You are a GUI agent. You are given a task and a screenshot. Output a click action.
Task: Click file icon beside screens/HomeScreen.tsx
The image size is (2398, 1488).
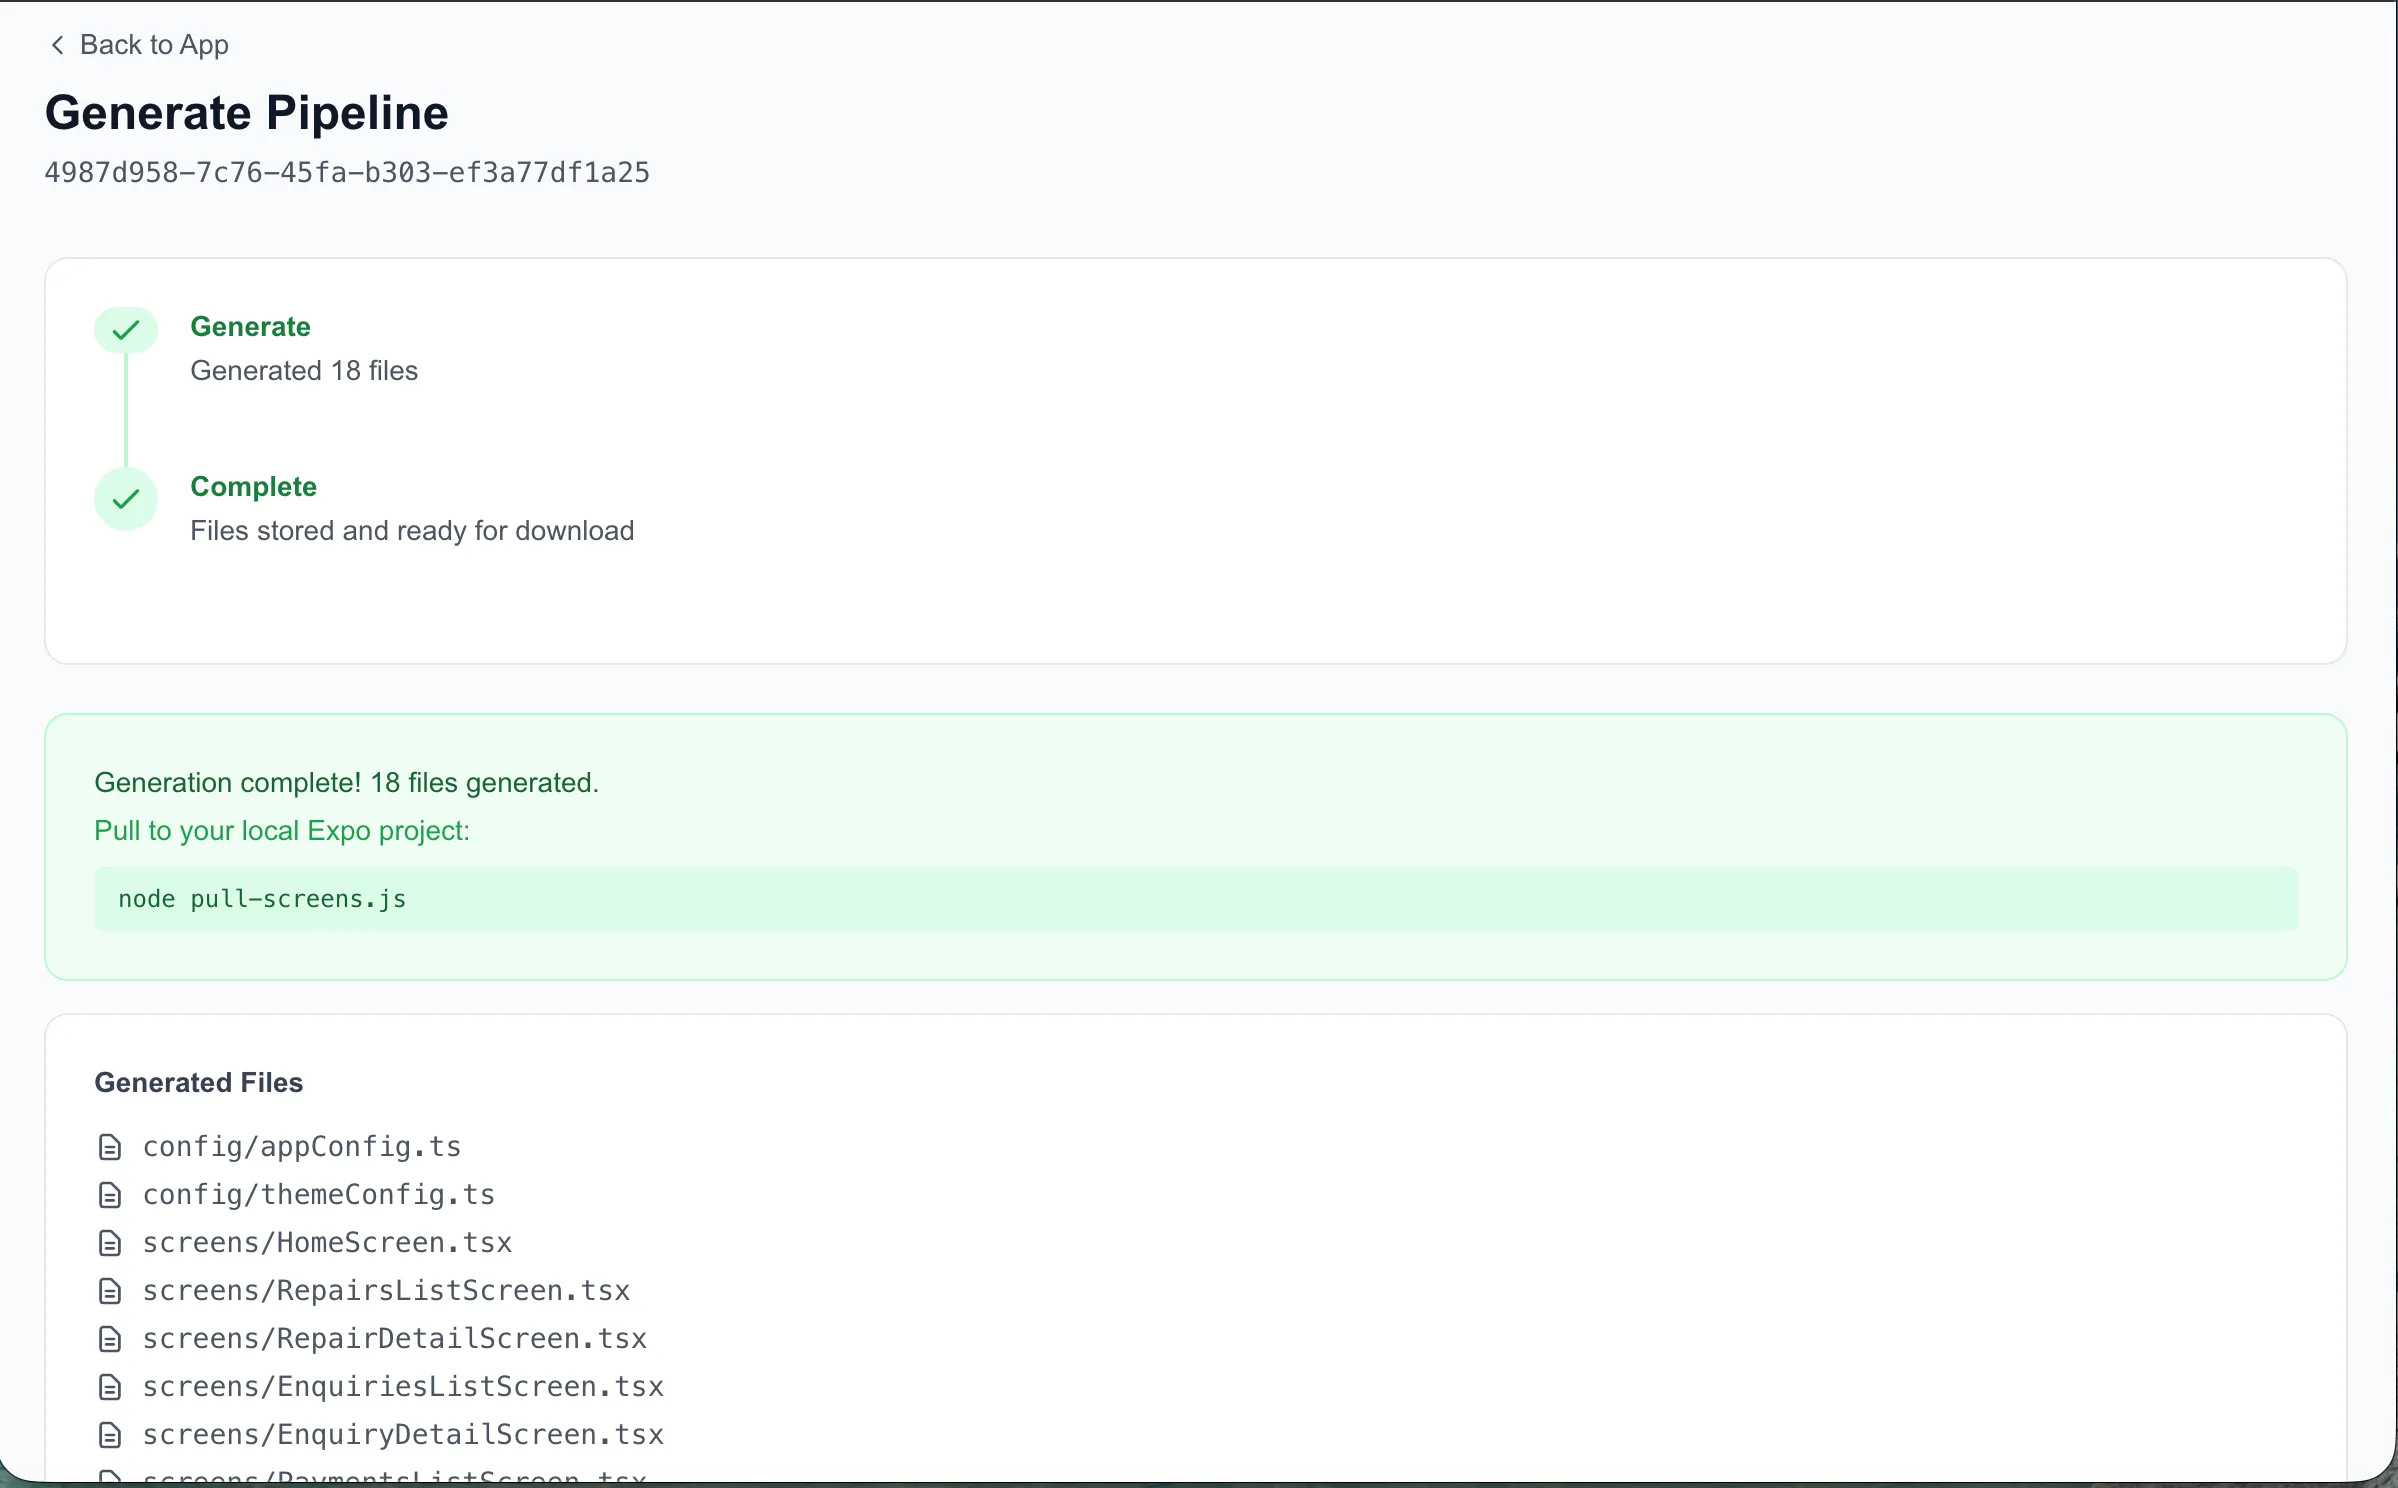point(110,1243)
